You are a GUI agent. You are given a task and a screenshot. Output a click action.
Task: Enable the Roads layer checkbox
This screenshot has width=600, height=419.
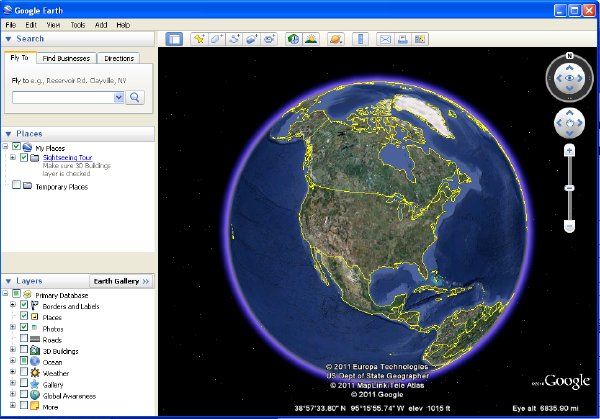[x=24, y=338]
